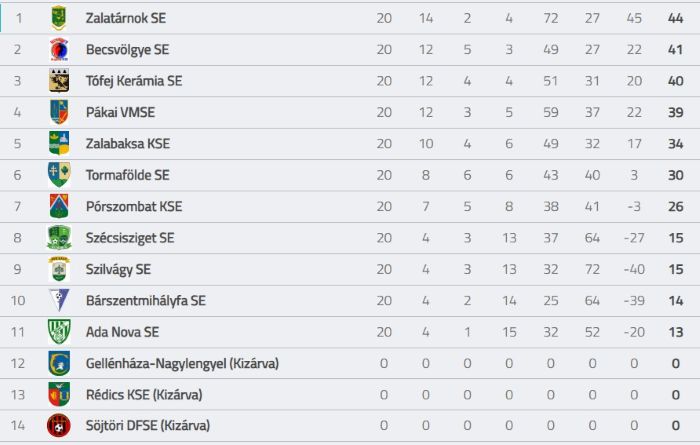Click the Ada Nova SE green-striped crest
Viewport: 700px width, 445px height.
click(x=59, y=332)
